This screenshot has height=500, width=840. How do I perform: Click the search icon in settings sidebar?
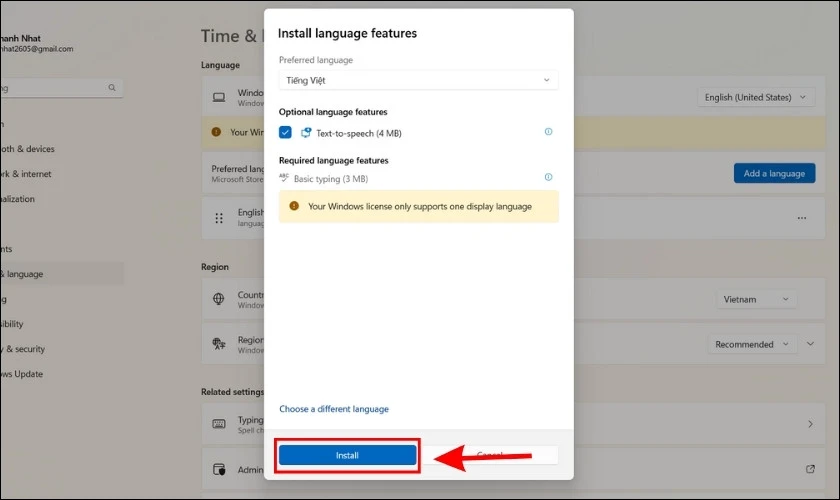click(x=111, y=87)
